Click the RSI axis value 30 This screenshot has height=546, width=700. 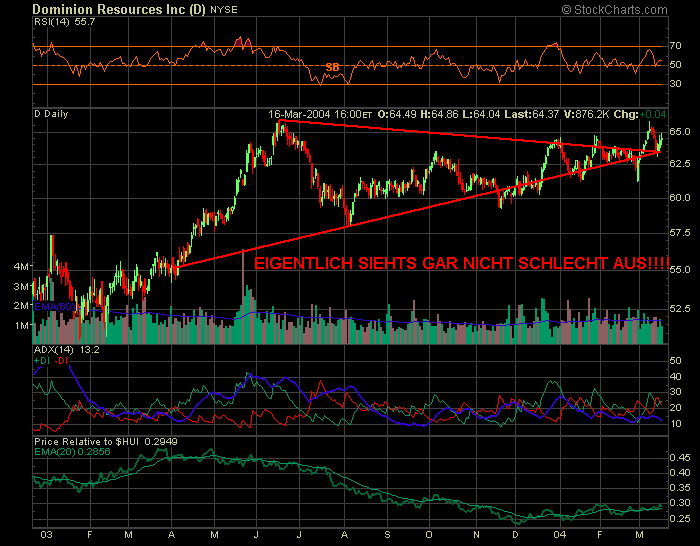[x=675, y=84]
